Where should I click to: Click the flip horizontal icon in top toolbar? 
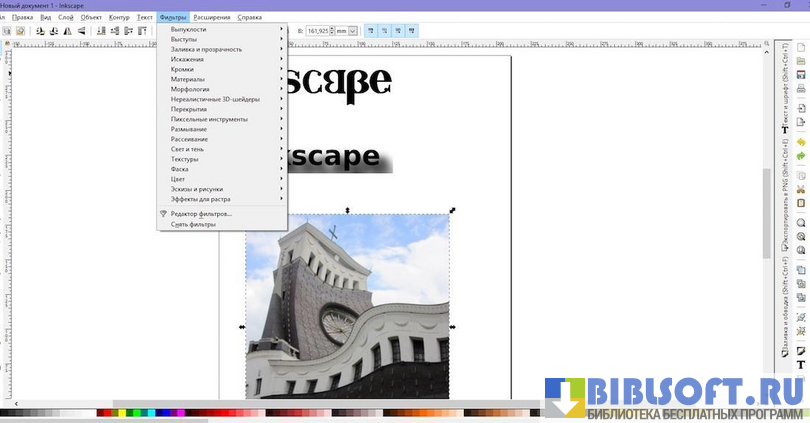(69, 31)
